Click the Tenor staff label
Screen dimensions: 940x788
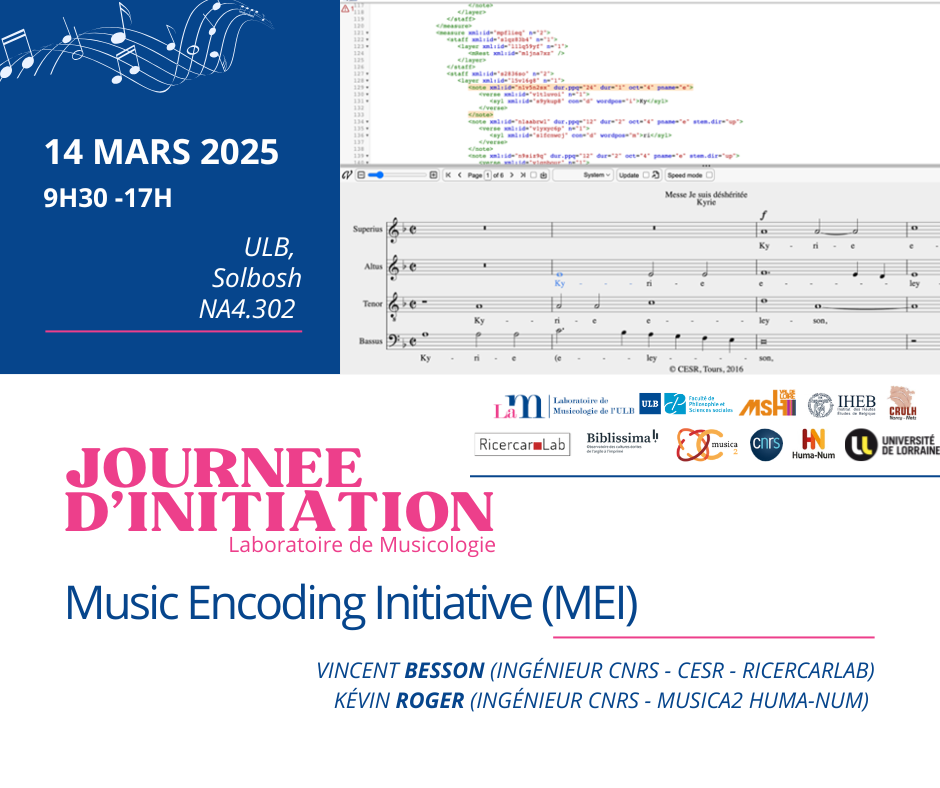tap(372, 304)
